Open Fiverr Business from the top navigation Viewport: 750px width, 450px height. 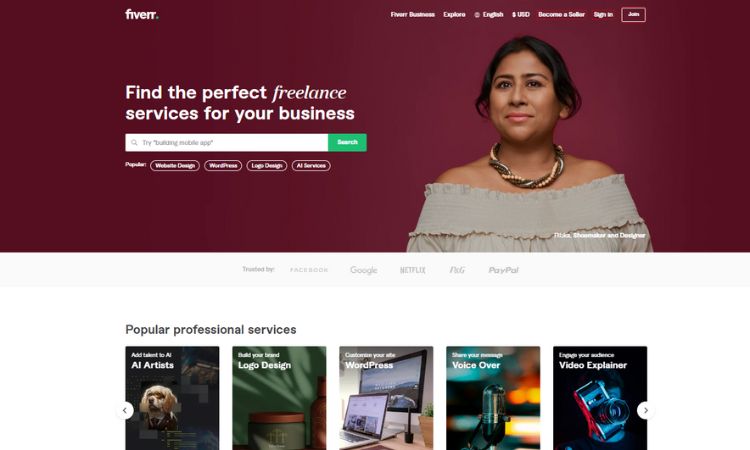(413, 15)
